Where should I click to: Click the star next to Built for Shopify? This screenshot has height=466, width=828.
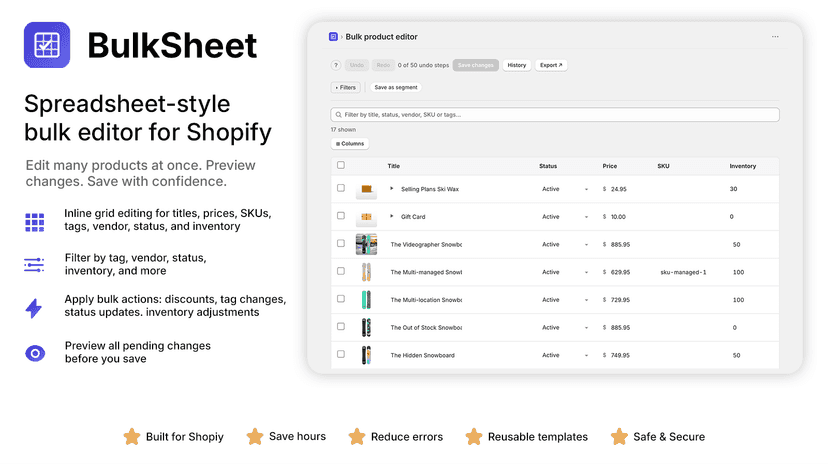point(131,437)
